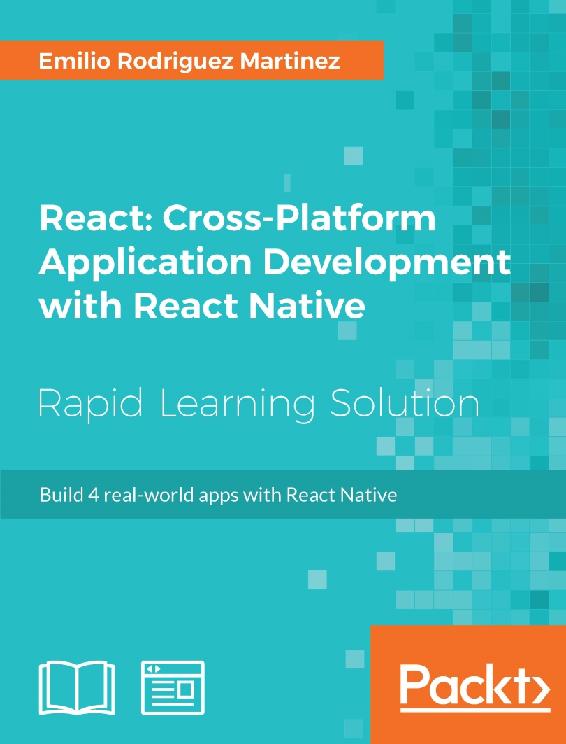Screen dimensions: 566x744
Task: Click title line 'Application Development'
Action: tap(275, 262)
